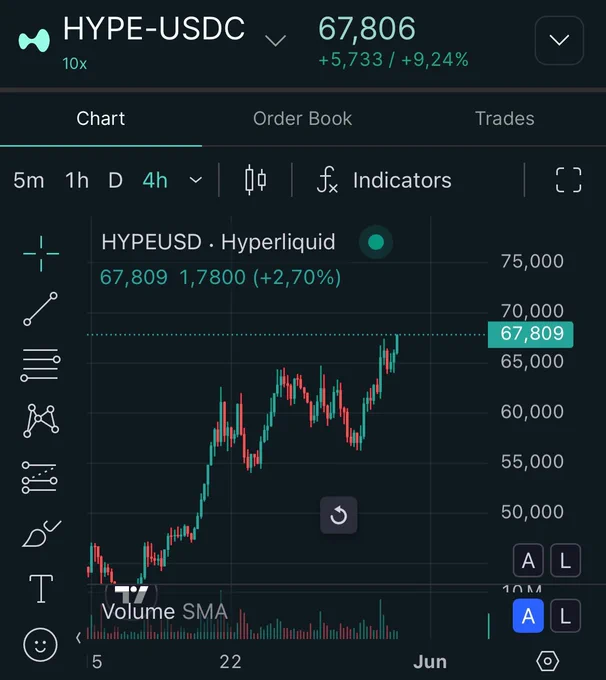Select the XABCD pattern tool

(41, 420)
